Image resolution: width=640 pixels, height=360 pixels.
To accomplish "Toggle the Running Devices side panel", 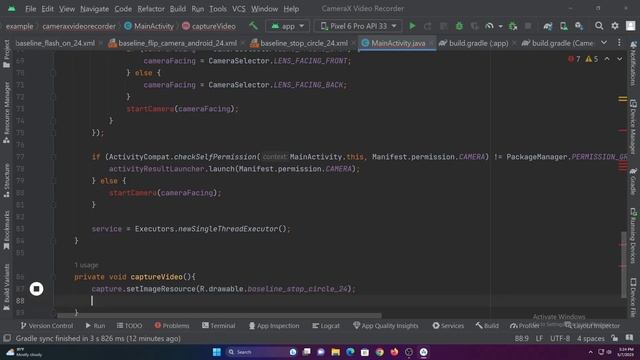I will coord(633,236).
